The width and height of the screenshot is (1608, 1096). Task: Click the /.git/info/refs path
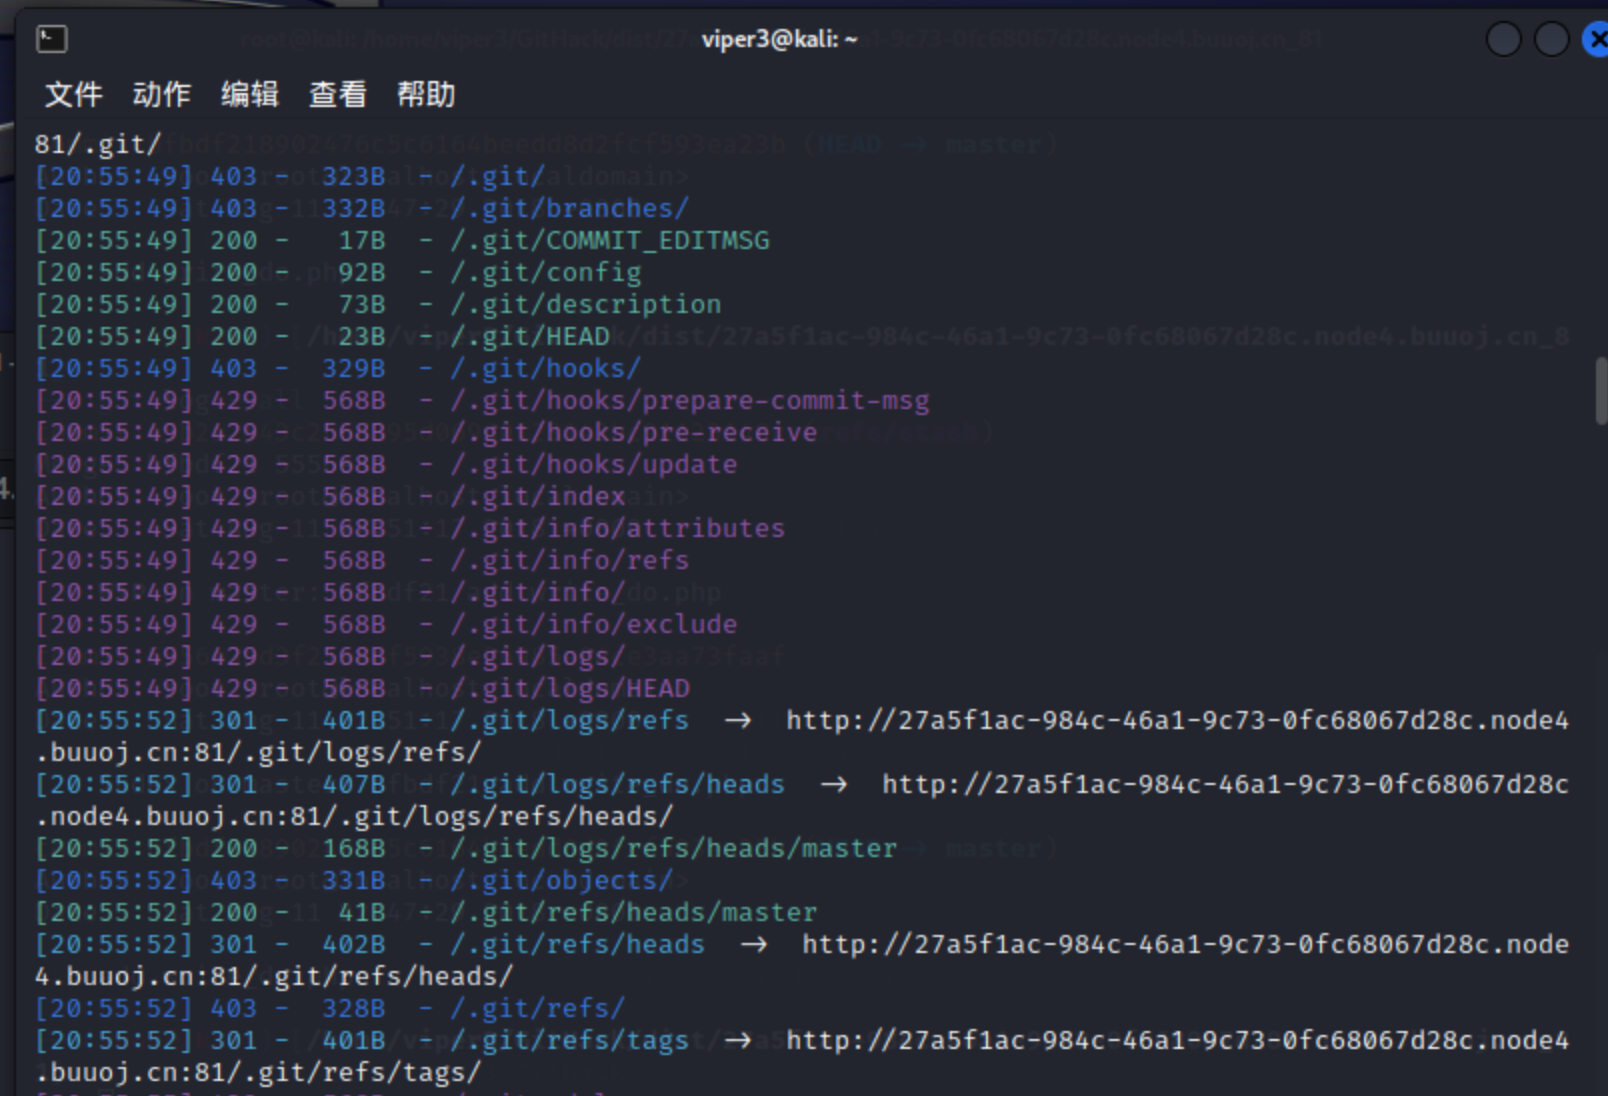click(x=570, y=561)
